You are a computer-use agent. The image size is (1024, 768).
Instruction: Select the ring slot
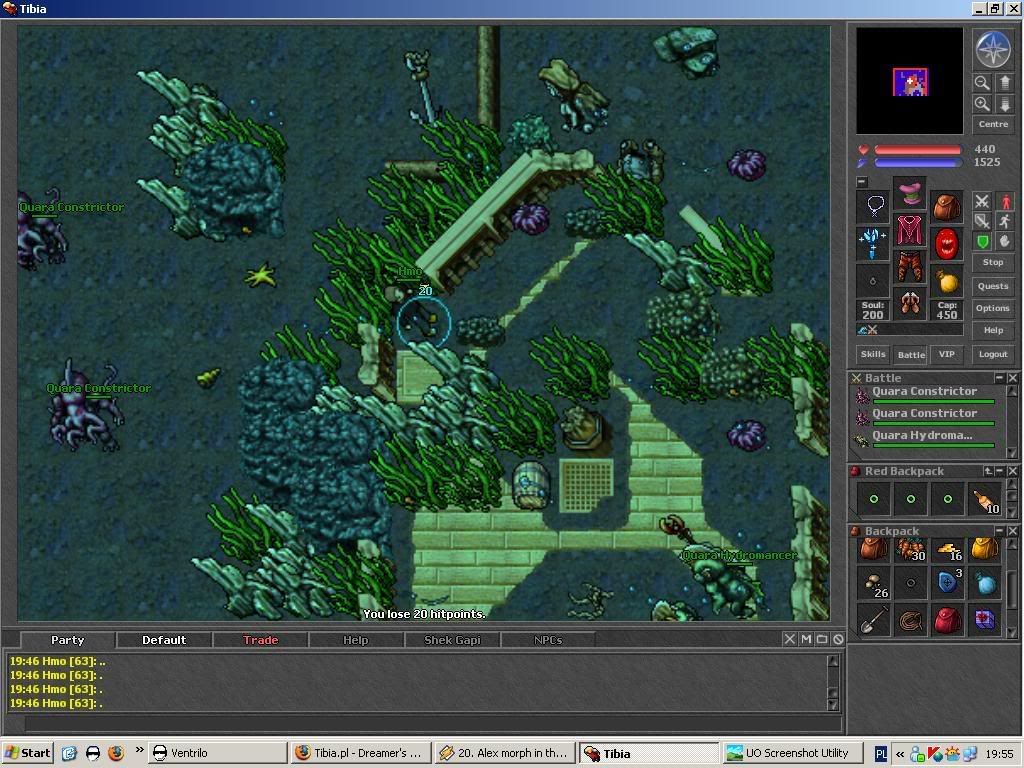tap(873, 281)
